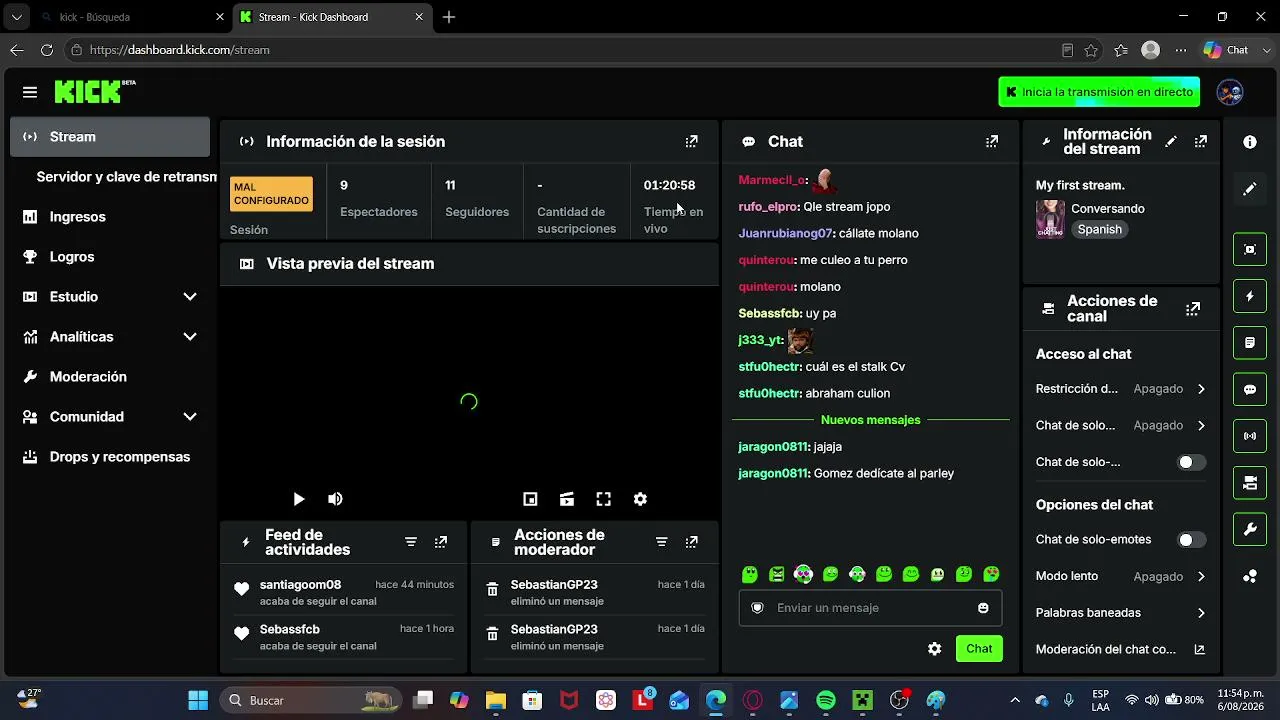The image size is (1280, 720).
Task: Filter the Feed de actividades
Action: coord(411,542)
